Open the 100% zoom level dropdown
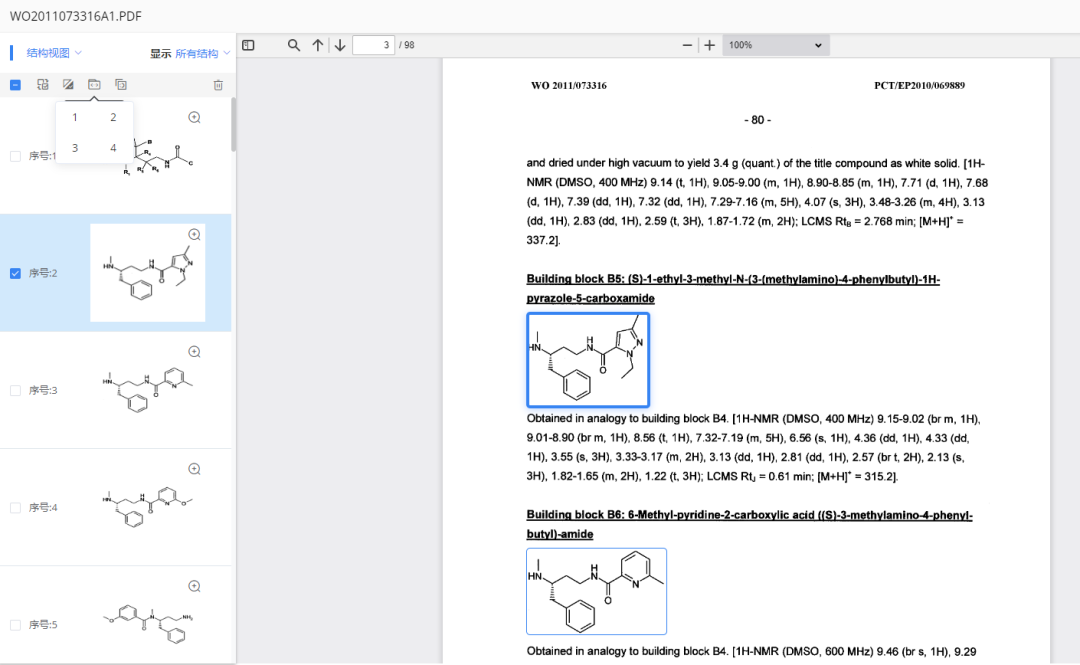1080x665 pixels. pos(776,45)
